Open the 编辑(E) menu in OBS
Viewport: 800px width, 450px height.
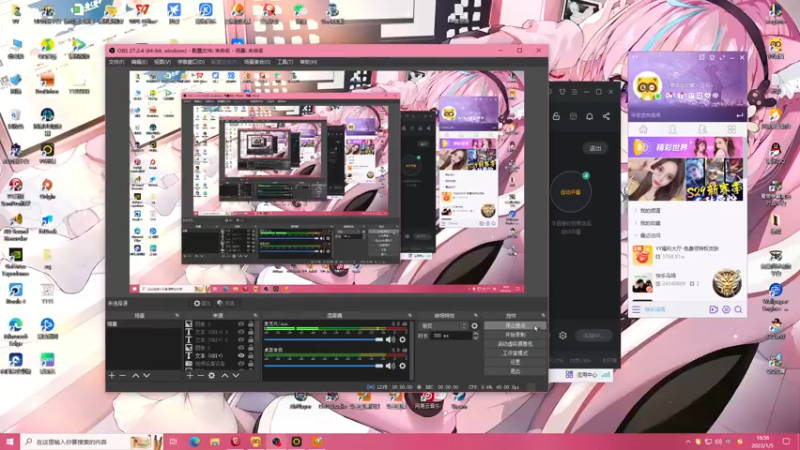coord(139,62)
